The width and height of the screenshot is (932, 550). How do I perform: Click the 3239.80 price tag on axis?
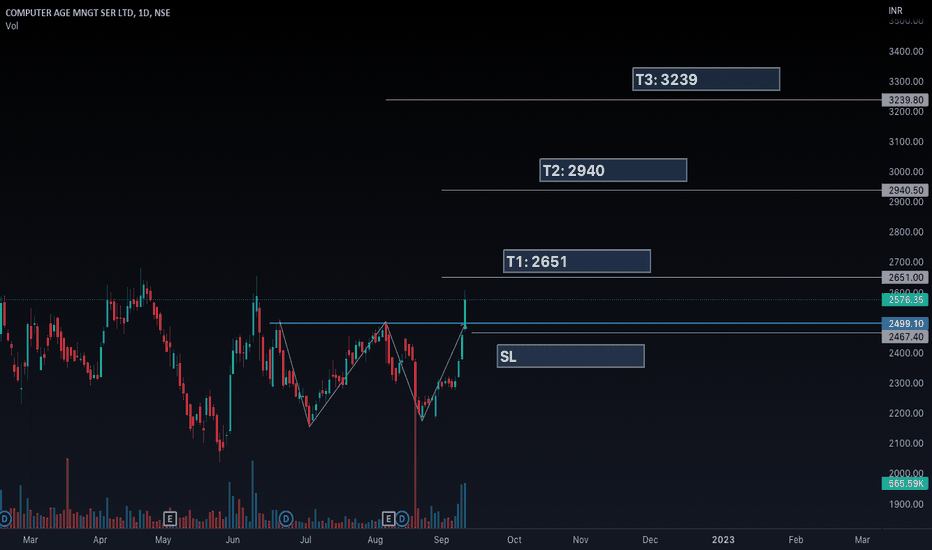click(905, 100)
